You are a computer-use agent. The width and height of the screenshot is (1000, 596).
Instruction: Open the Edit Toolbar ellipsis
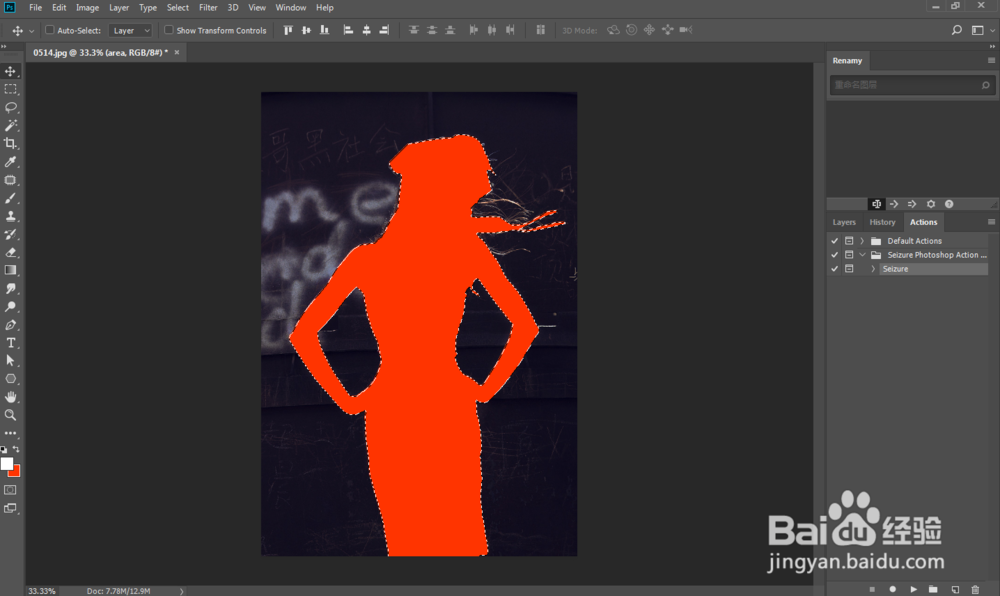(x=10, y=433)
